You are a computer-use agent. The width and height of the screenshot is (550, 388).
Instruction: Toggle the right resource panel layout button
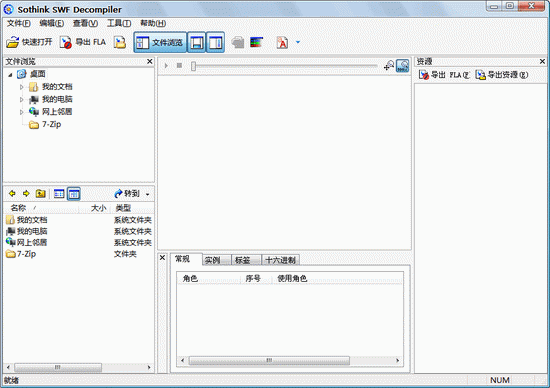coord(215,42)
